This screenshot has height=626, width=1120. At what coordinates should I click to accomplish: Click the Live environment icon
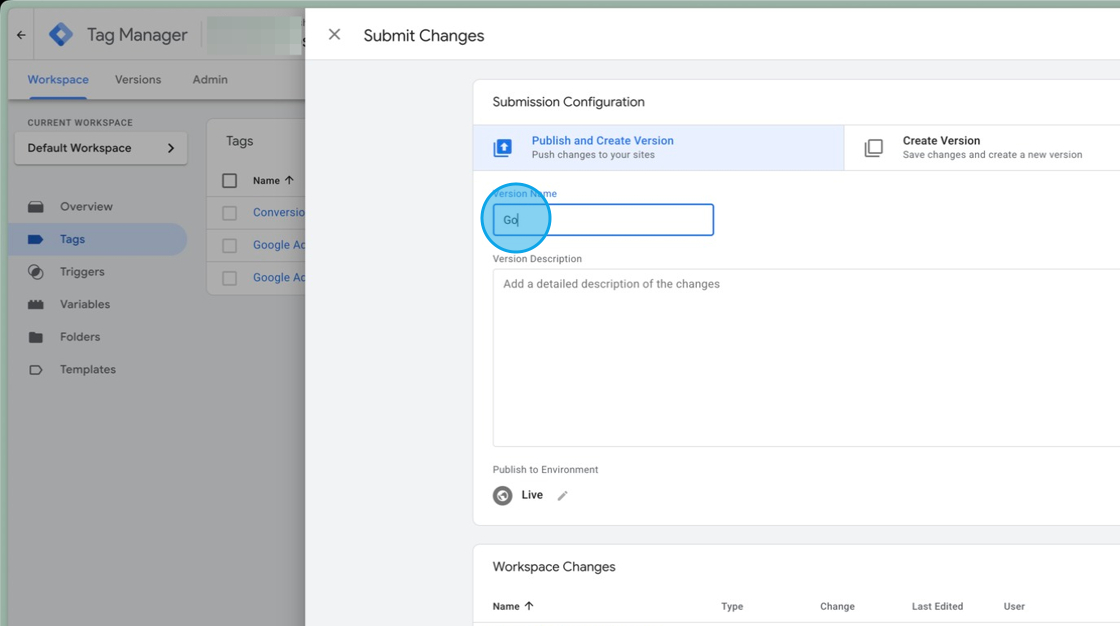[x=503, y=495]
